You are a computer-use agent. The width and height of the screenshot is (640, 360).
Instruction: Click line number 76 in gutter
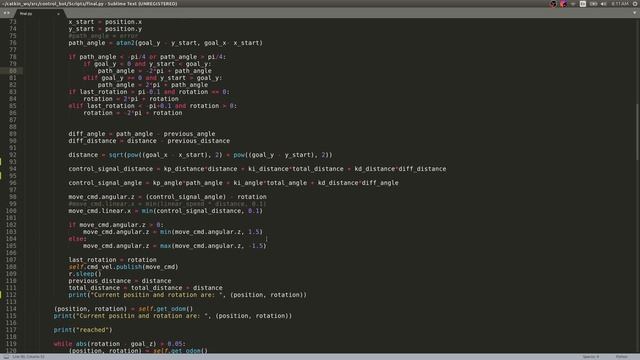pos(13,43)
